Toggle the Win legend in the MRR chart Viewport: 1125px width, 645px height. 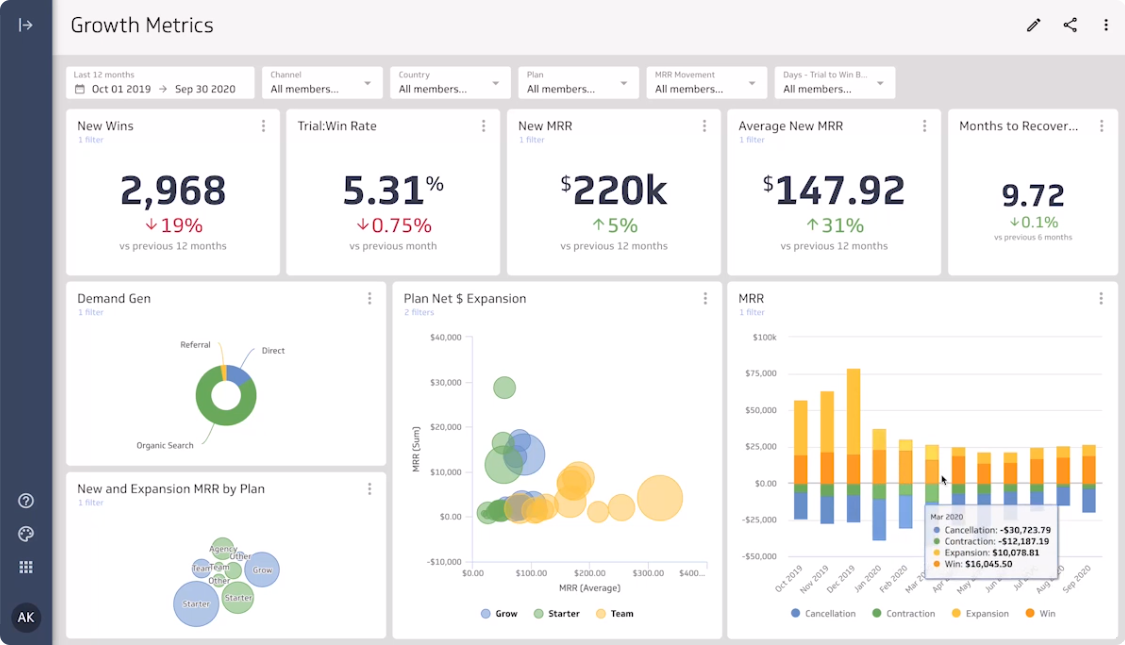[x=1040, y=613]
